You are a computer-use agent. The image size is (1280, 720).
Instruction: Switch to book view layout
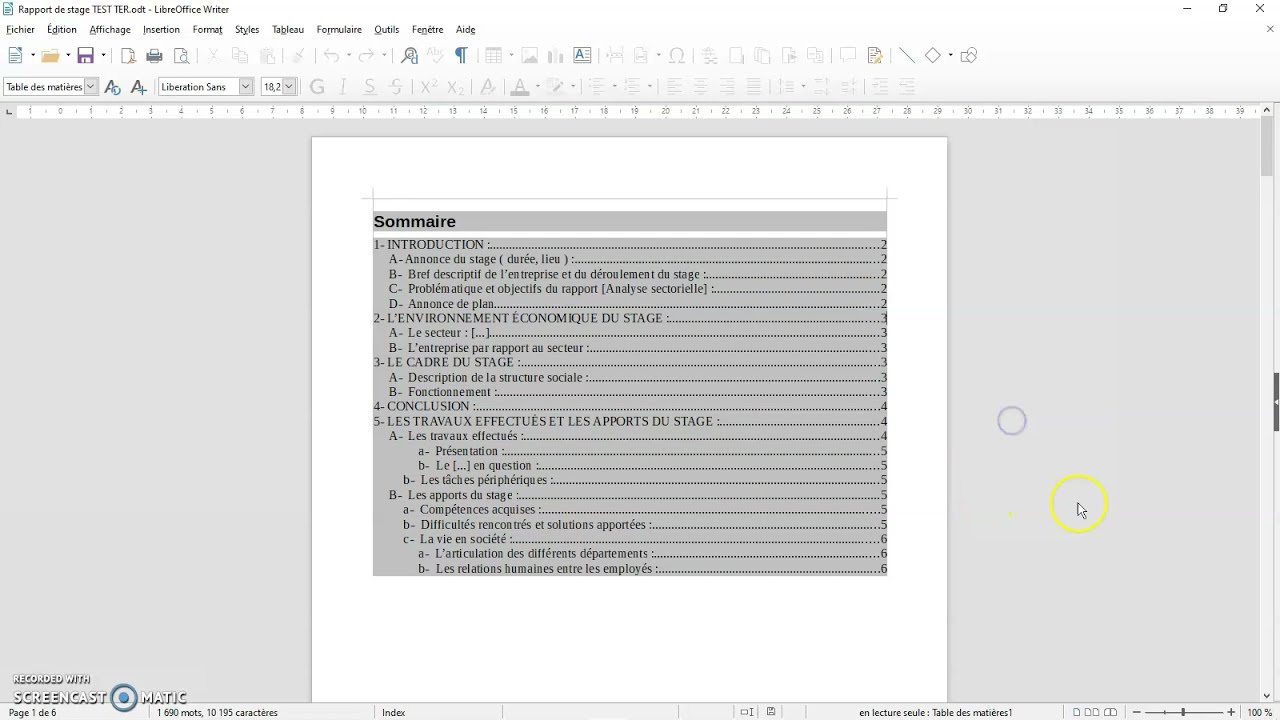point(1110,712)
